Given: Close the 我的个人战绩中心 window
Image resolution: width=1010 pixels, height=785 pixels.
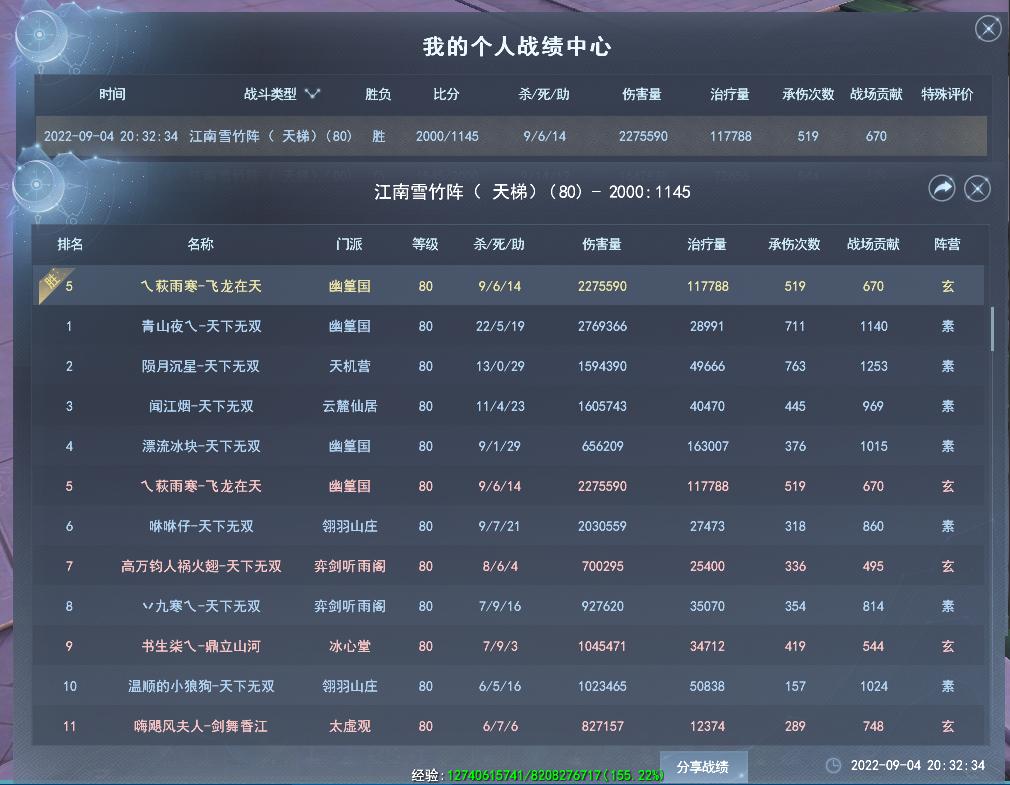Looking at the screenshot, I should click(988, 29).
